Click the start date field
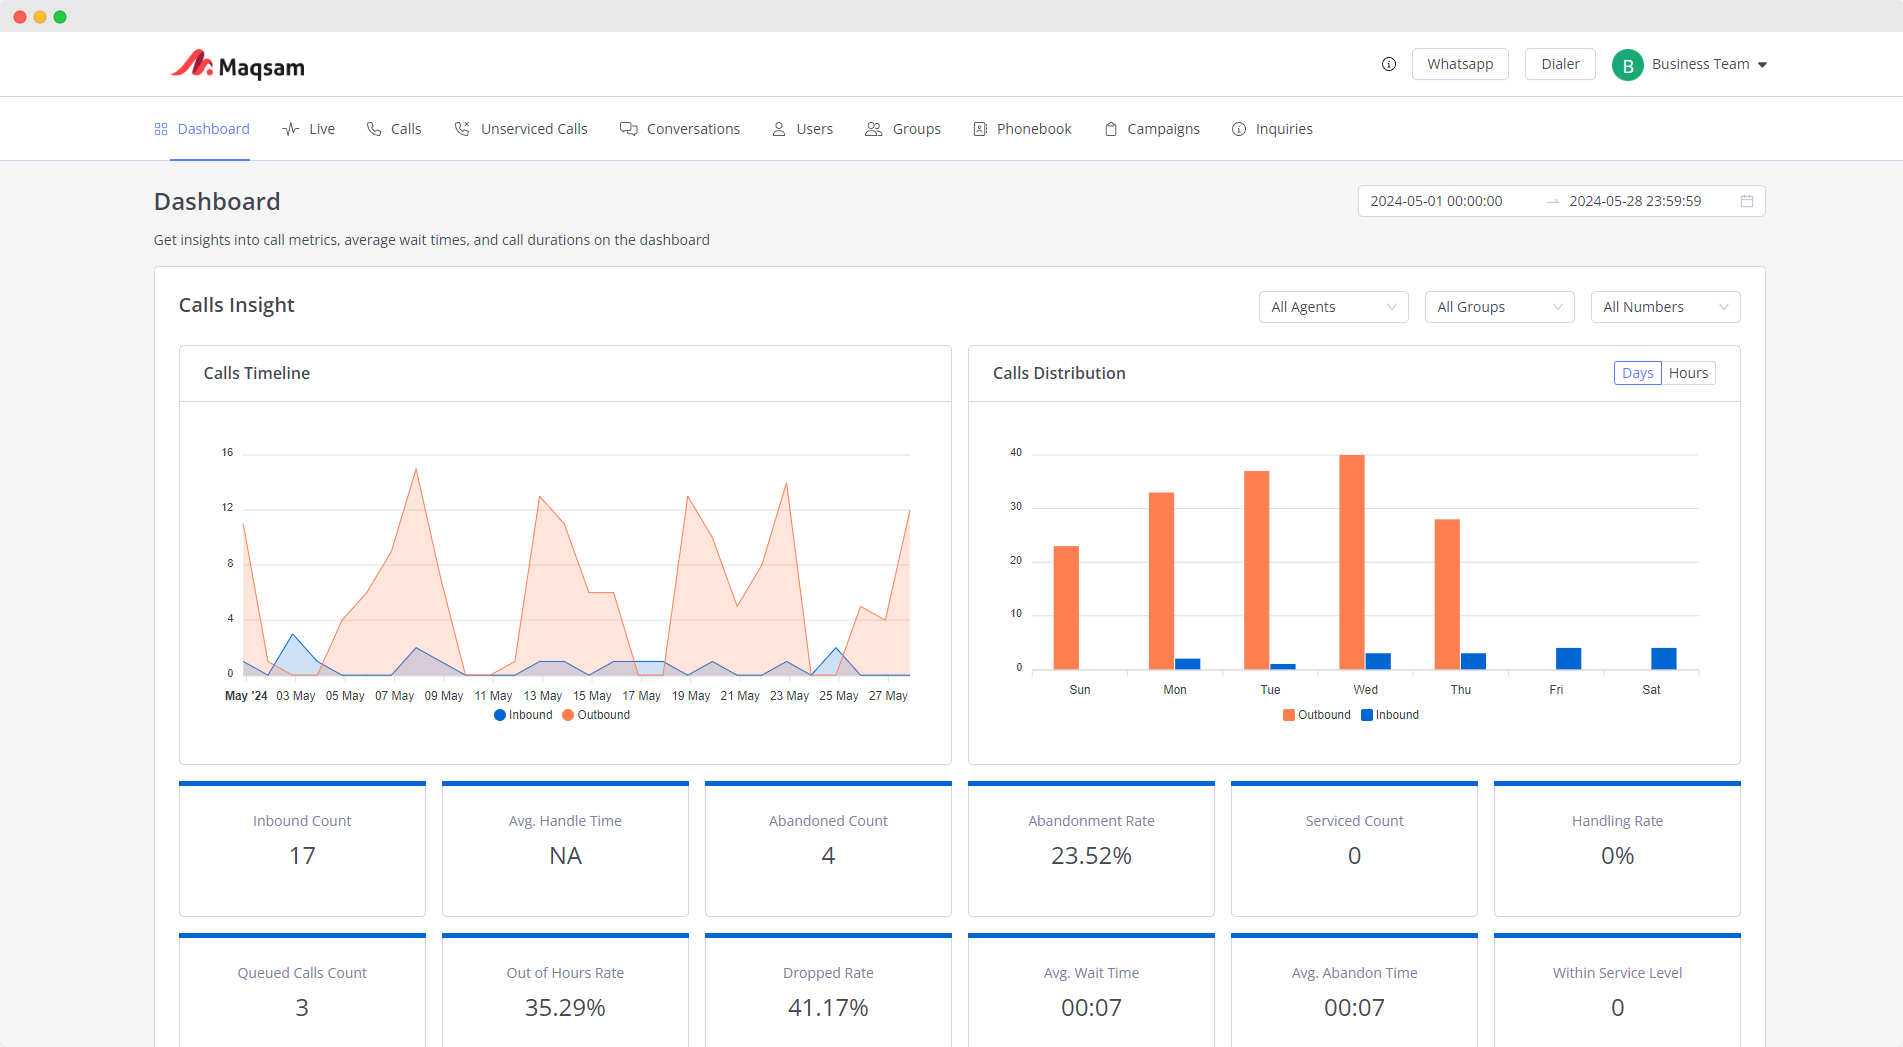 tap(1436, 201)
